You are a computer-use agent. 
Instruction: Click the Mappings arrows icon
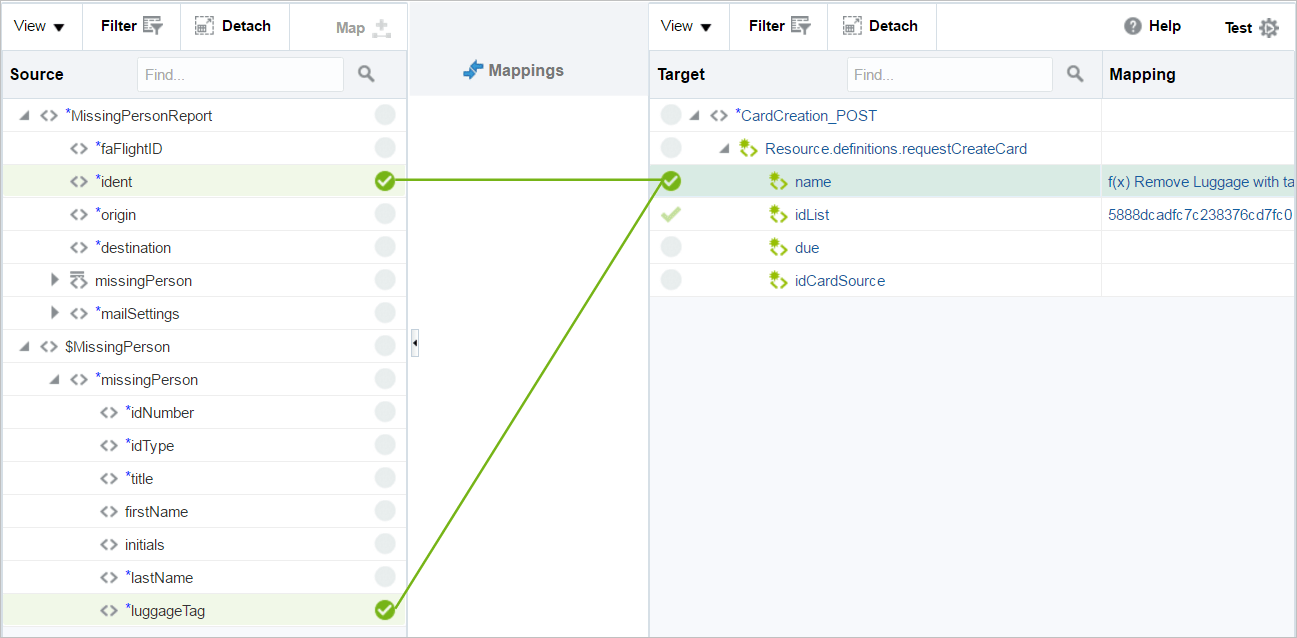[x=473, y=71]
